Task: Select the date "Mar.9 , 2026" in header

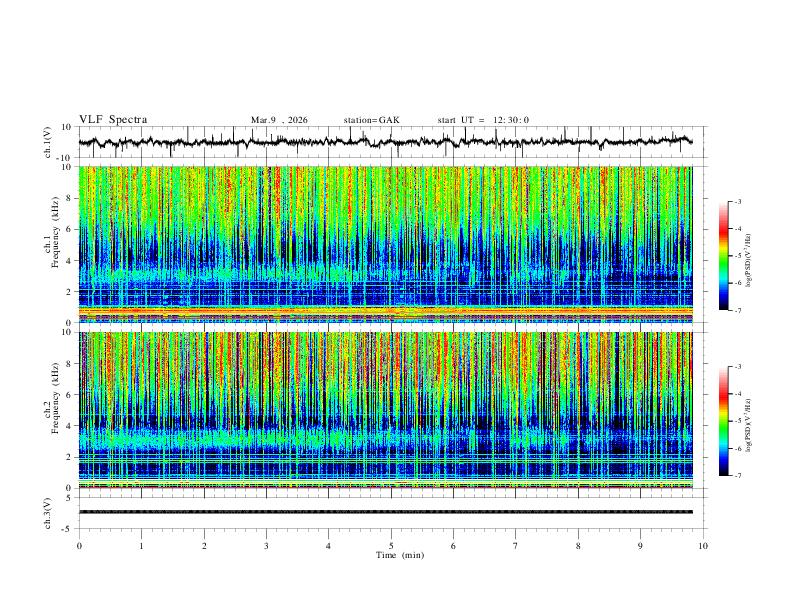Action: point(279,120)
